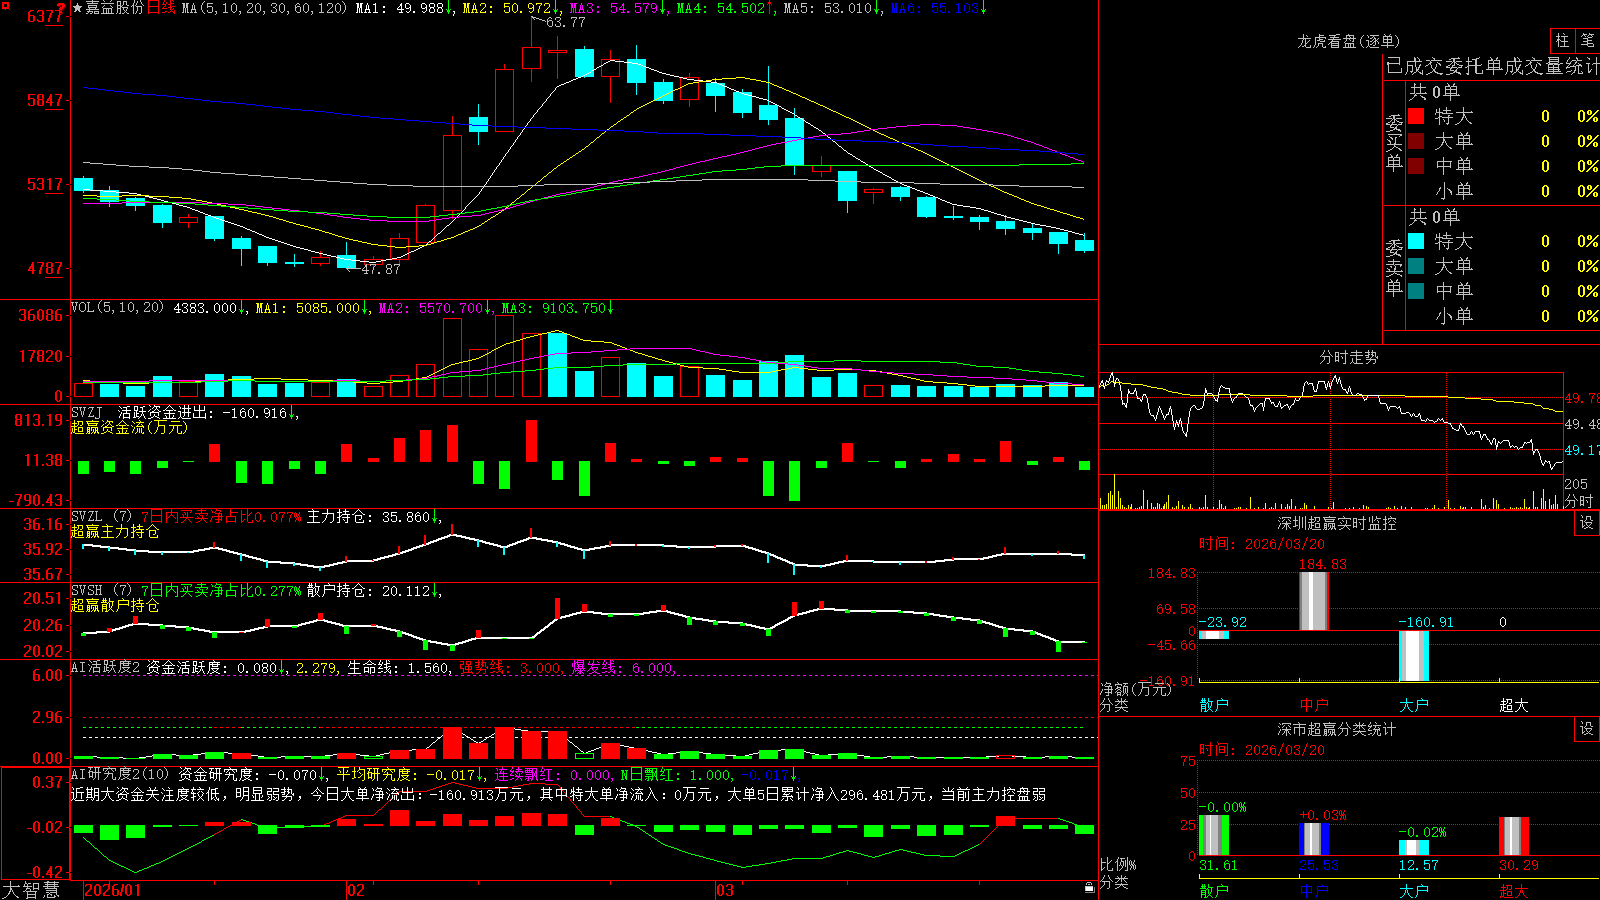
Task: Click the 大户 bar labeled -160.91 in 深圳超赢实时监控
Action: (x=1414, y=656)
